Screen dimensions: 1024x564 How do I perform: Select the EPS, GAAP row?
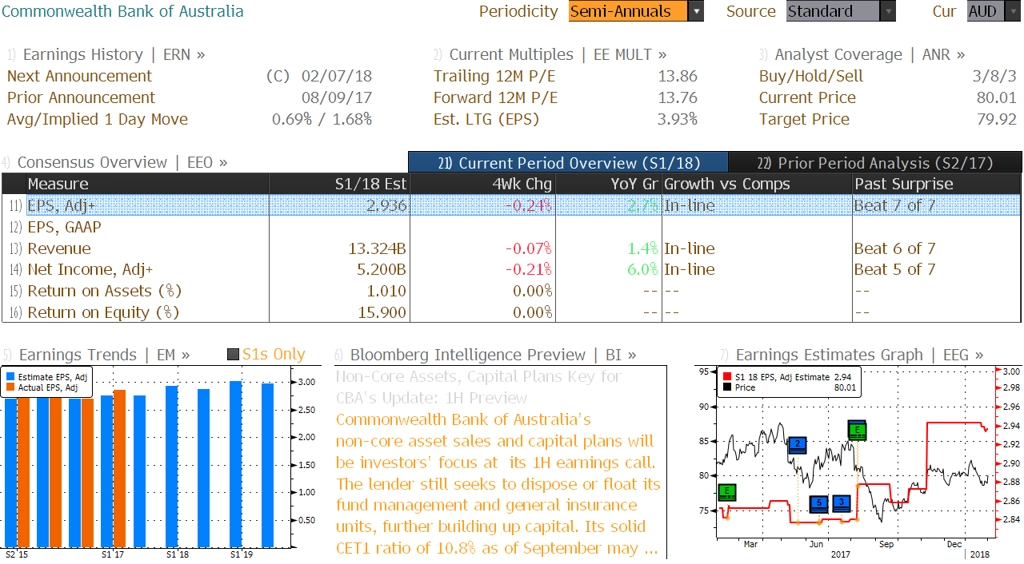[511, 227]
